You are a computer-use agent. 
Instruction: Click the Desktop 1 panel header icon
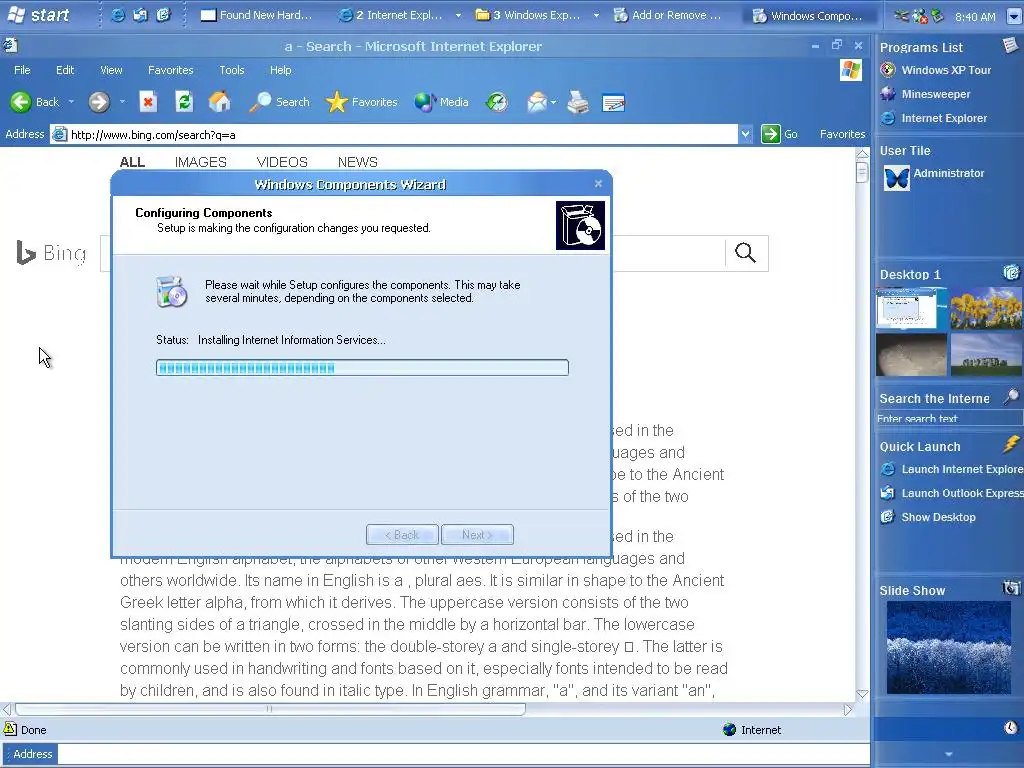pyautogui.click(x=1011, y=272)
